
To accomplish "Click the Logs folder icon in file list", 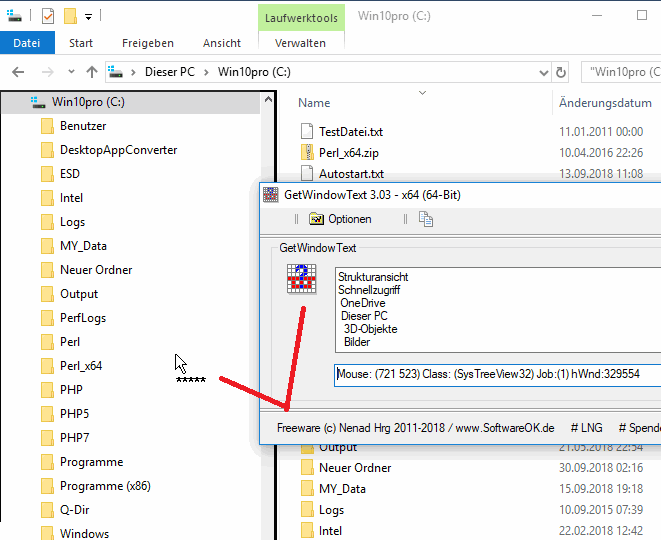I will tap(307, 510).
